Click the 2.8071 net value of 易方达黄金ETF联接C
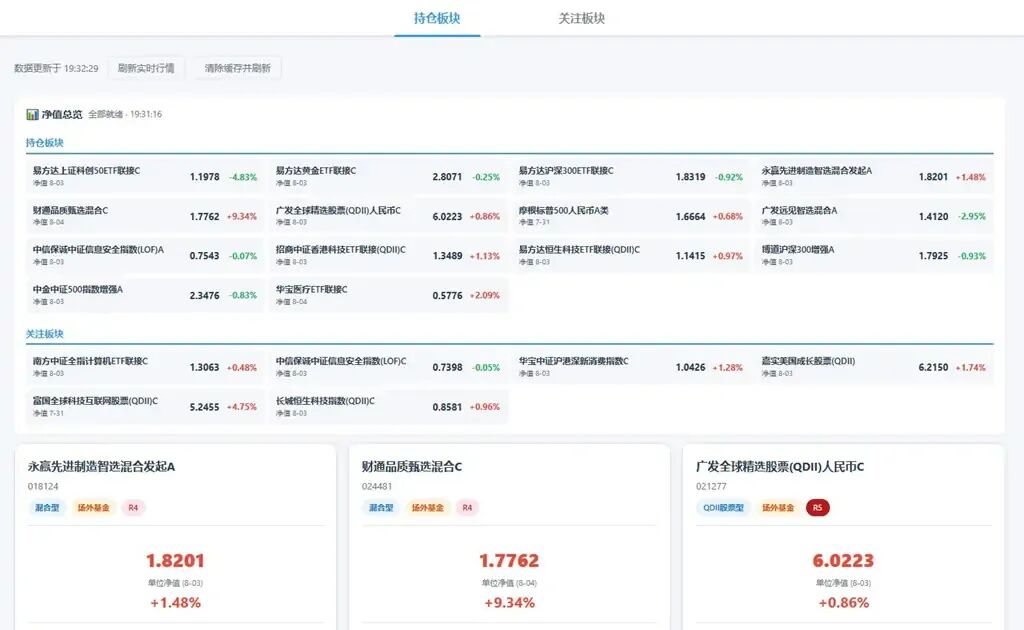1024x630 pixels. (447, 177)
